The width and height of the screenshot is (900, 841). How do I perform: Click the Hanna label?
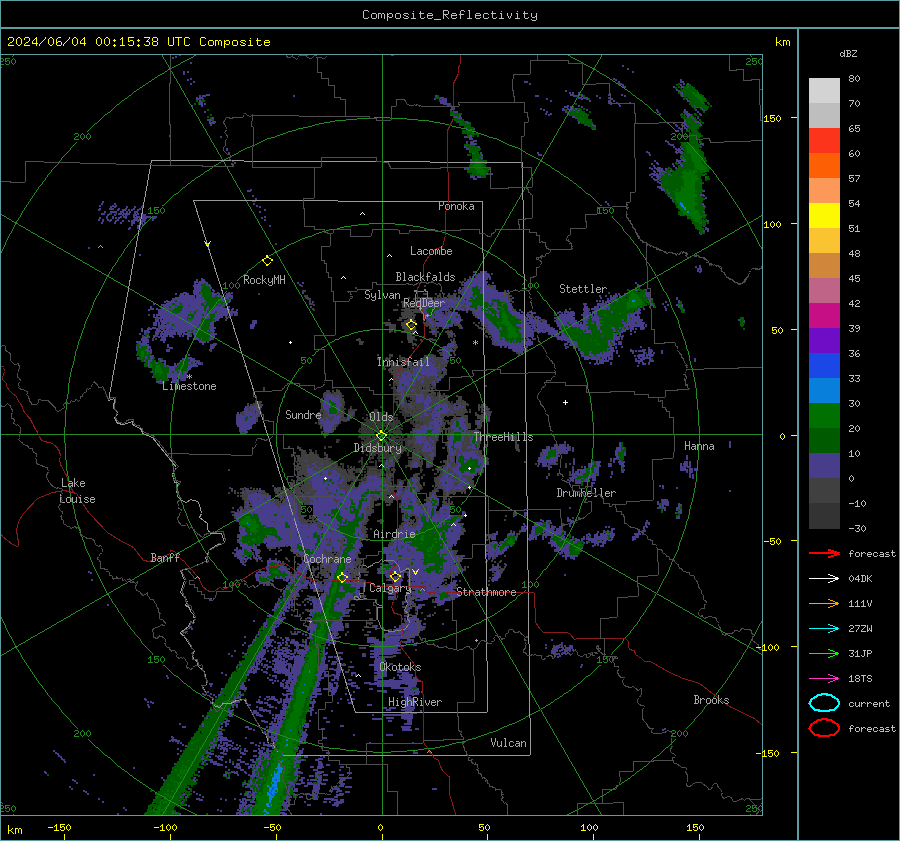(x=699, y=446)
